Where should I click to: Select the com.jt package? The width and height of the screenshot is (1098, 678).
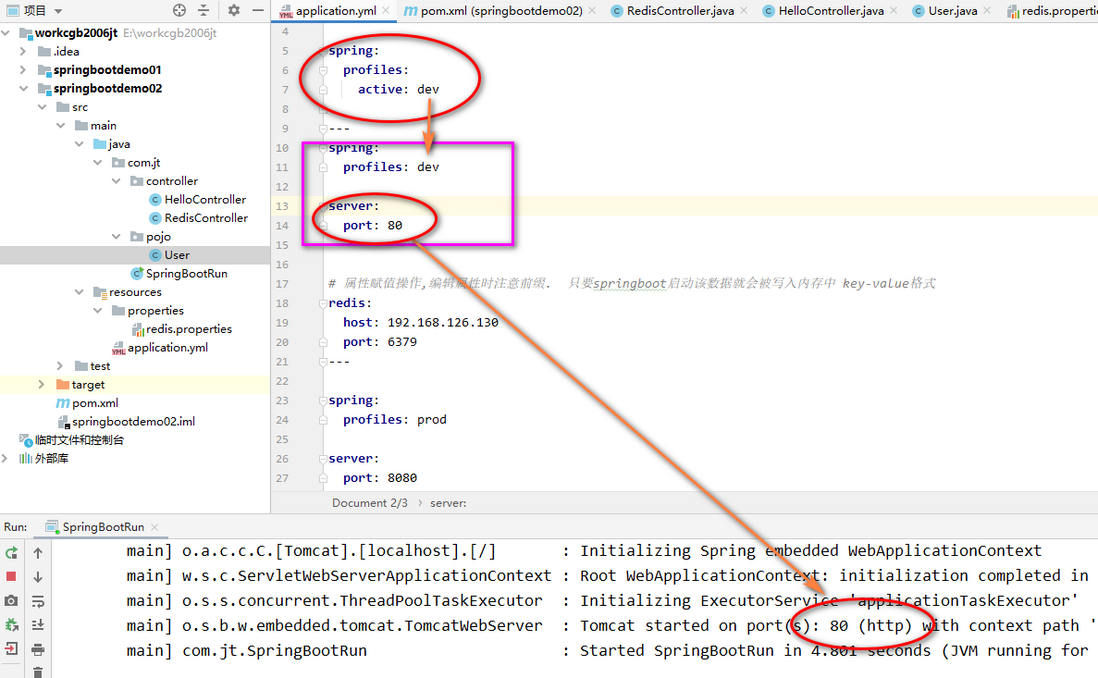144,162
